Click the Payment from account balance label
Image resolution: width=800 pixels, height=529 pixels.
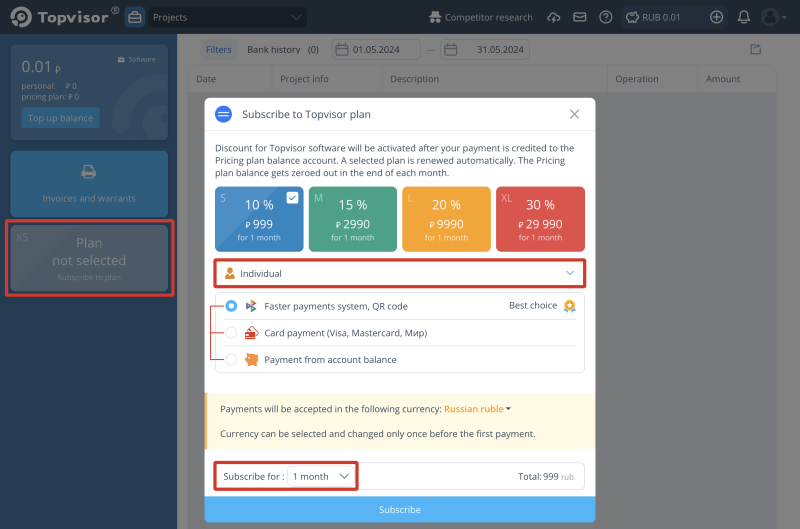tap(330, 360)
